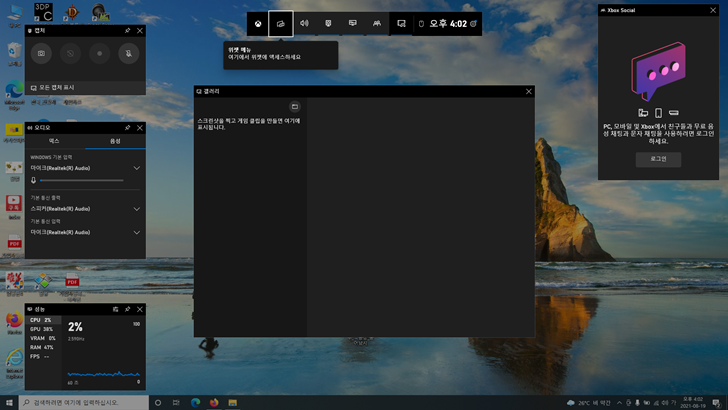Open captures folder icon in Gallery

click(x=294, y=107)
